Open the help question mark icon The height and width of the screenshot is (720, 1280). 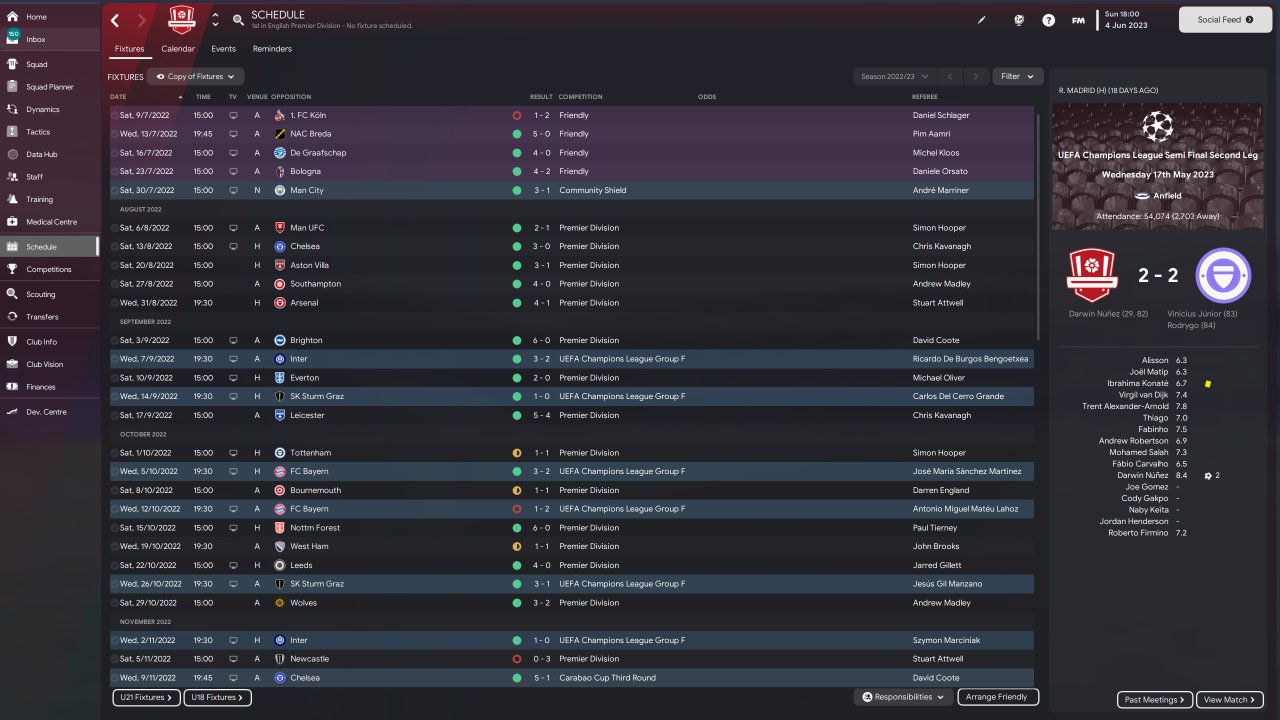[1048, 20]
